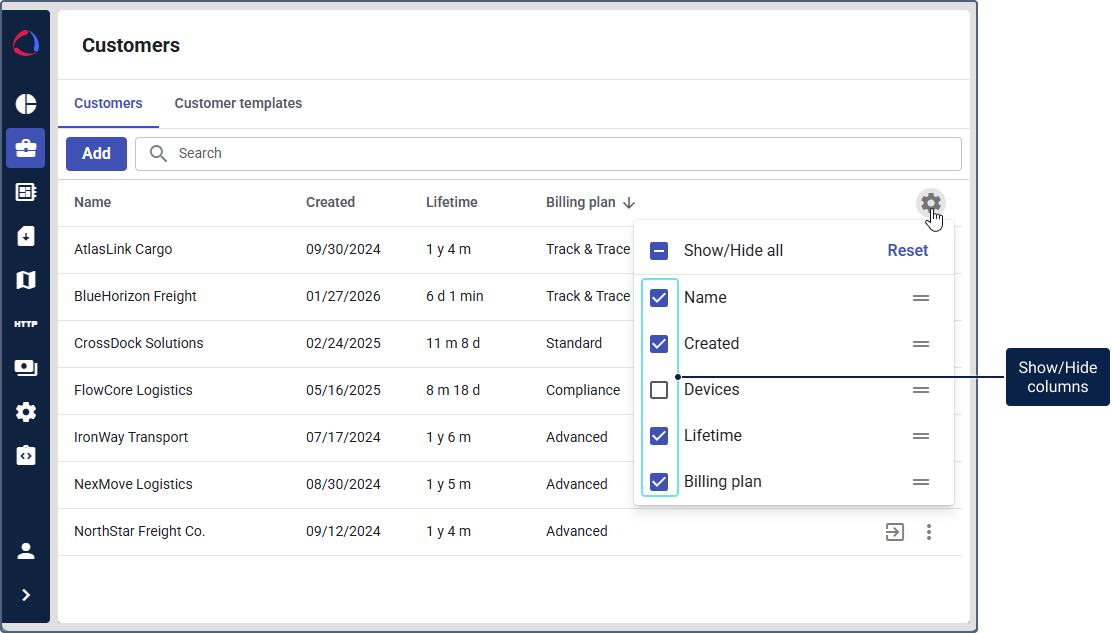Screen dimensions: 1112x633
Task: Click the briefcase Customers icon in sidebar
Action: tap(26, 148)
